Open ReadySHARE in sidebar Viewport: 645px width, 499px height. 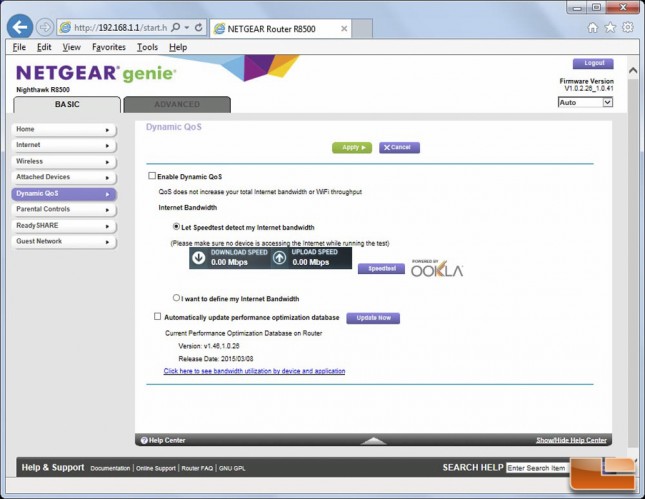click(x=64, y=225)
